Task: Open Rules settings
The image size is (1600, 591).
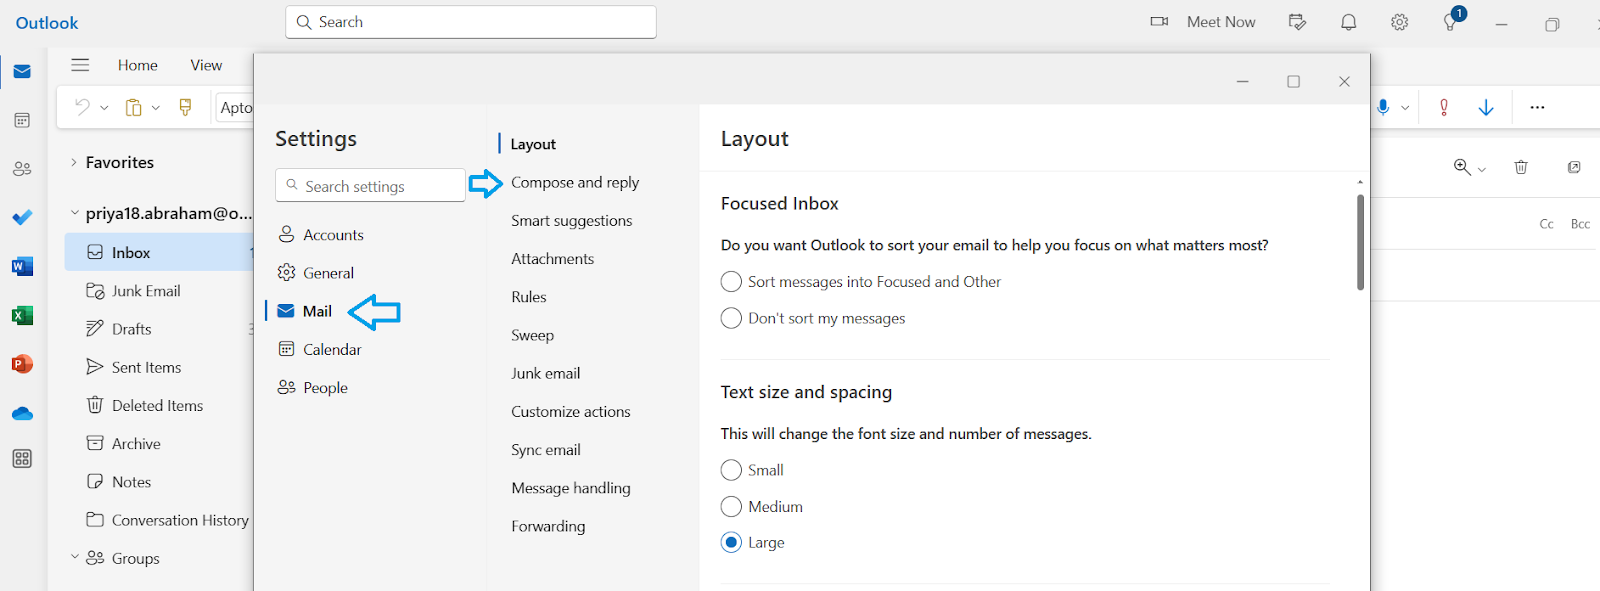Action: click(529, 297)
